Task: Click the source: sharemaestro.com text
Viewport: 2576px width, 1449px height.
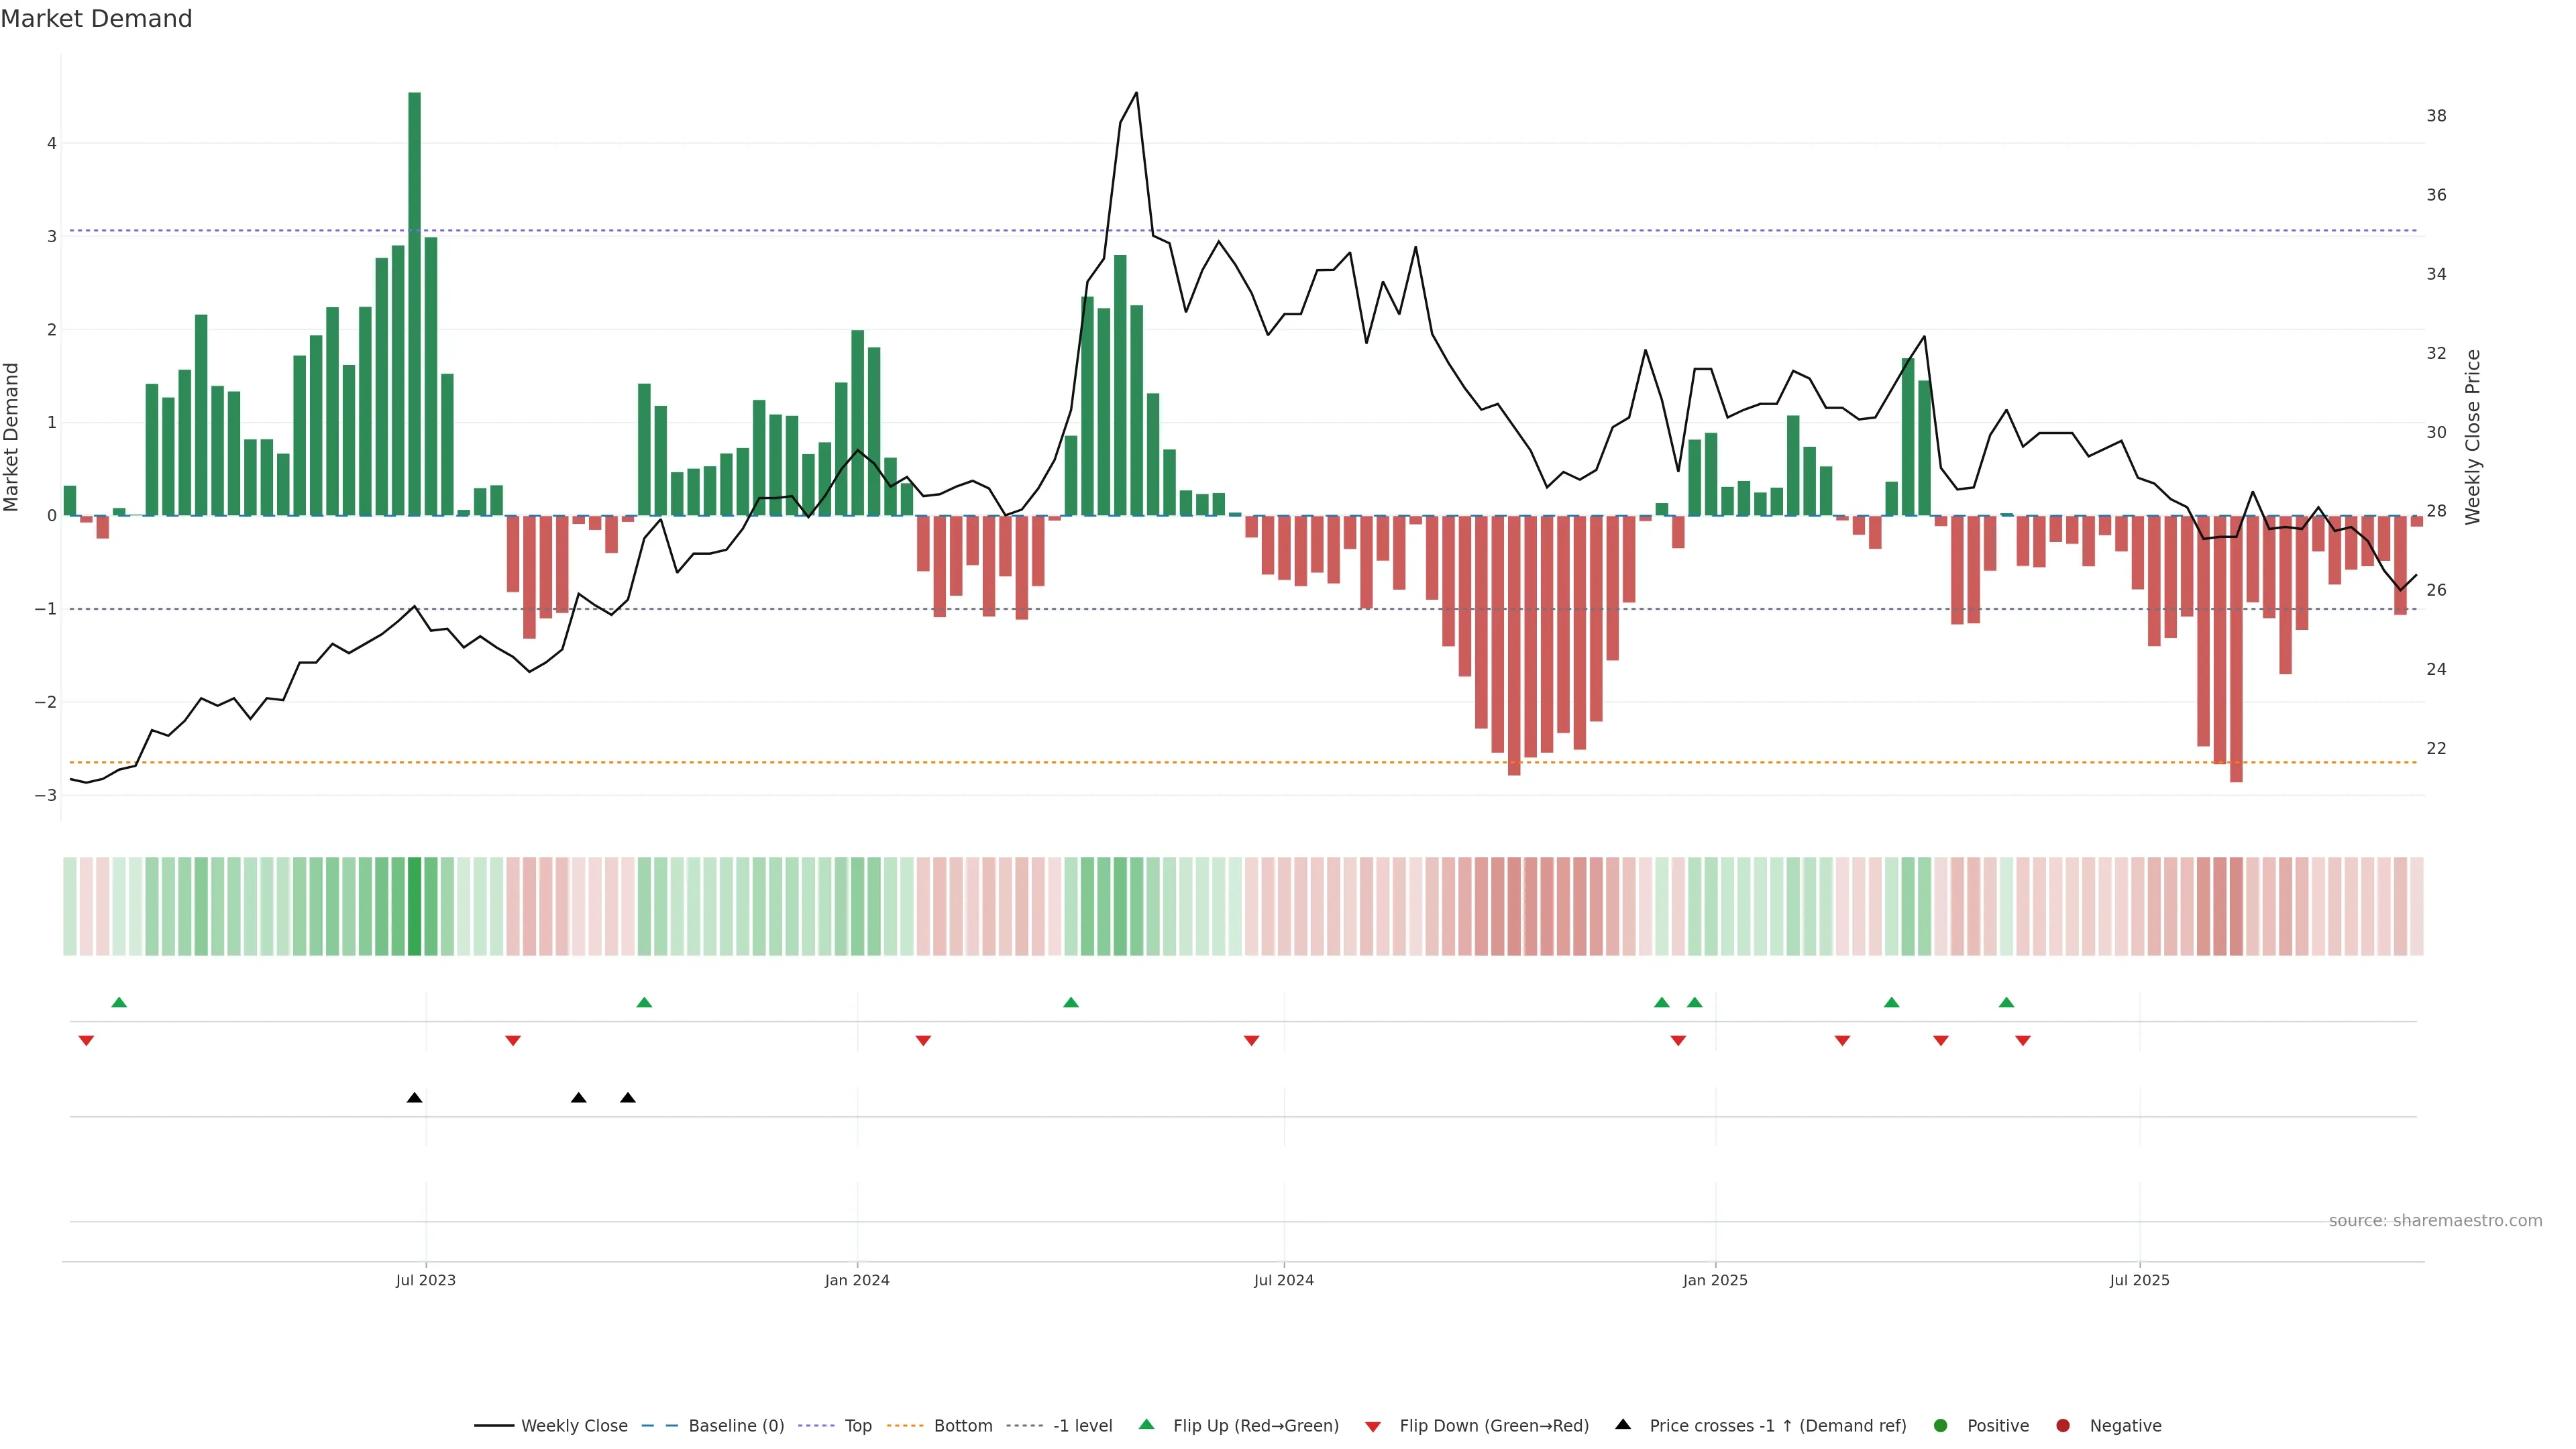Action: pyautogui.click(x=2435, y=1220)
